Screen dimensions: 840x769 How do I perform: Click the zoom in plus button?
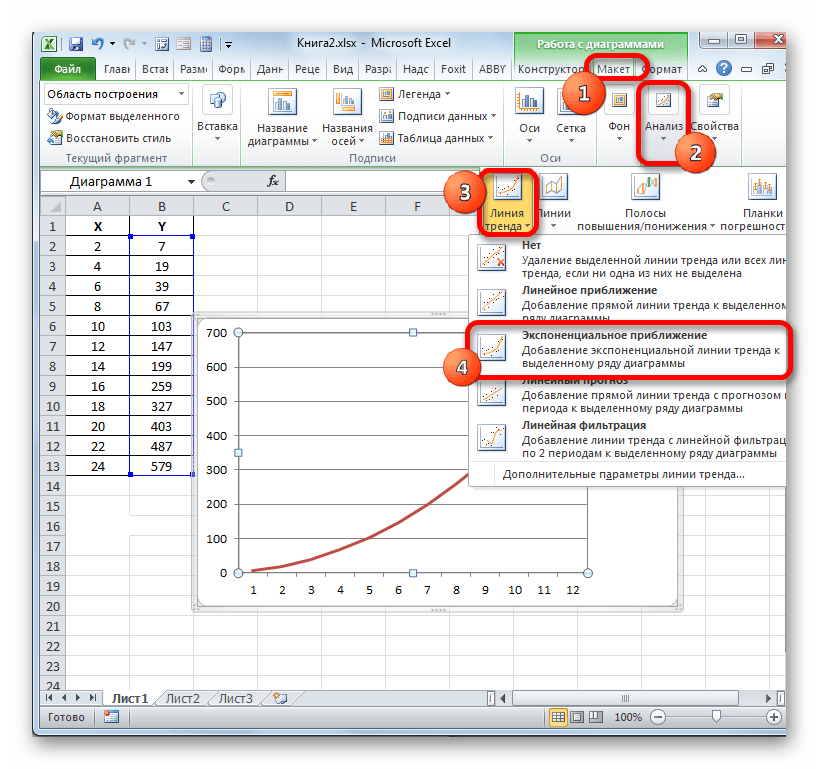(x=774, y=717)
